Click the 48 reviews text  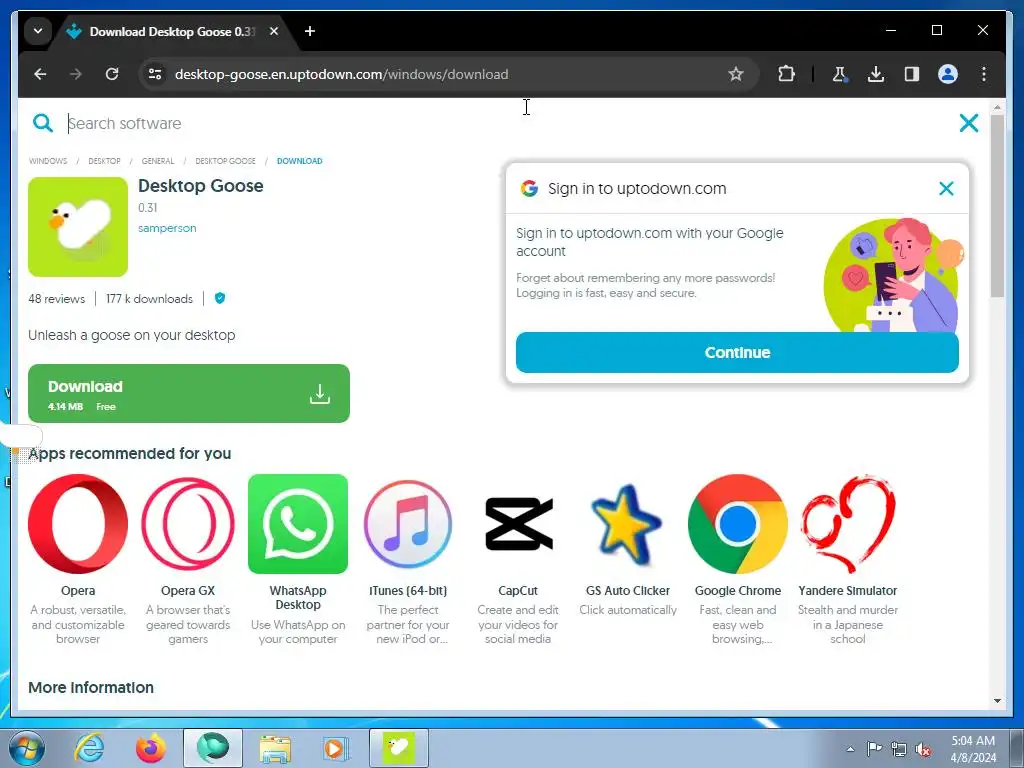56,299
